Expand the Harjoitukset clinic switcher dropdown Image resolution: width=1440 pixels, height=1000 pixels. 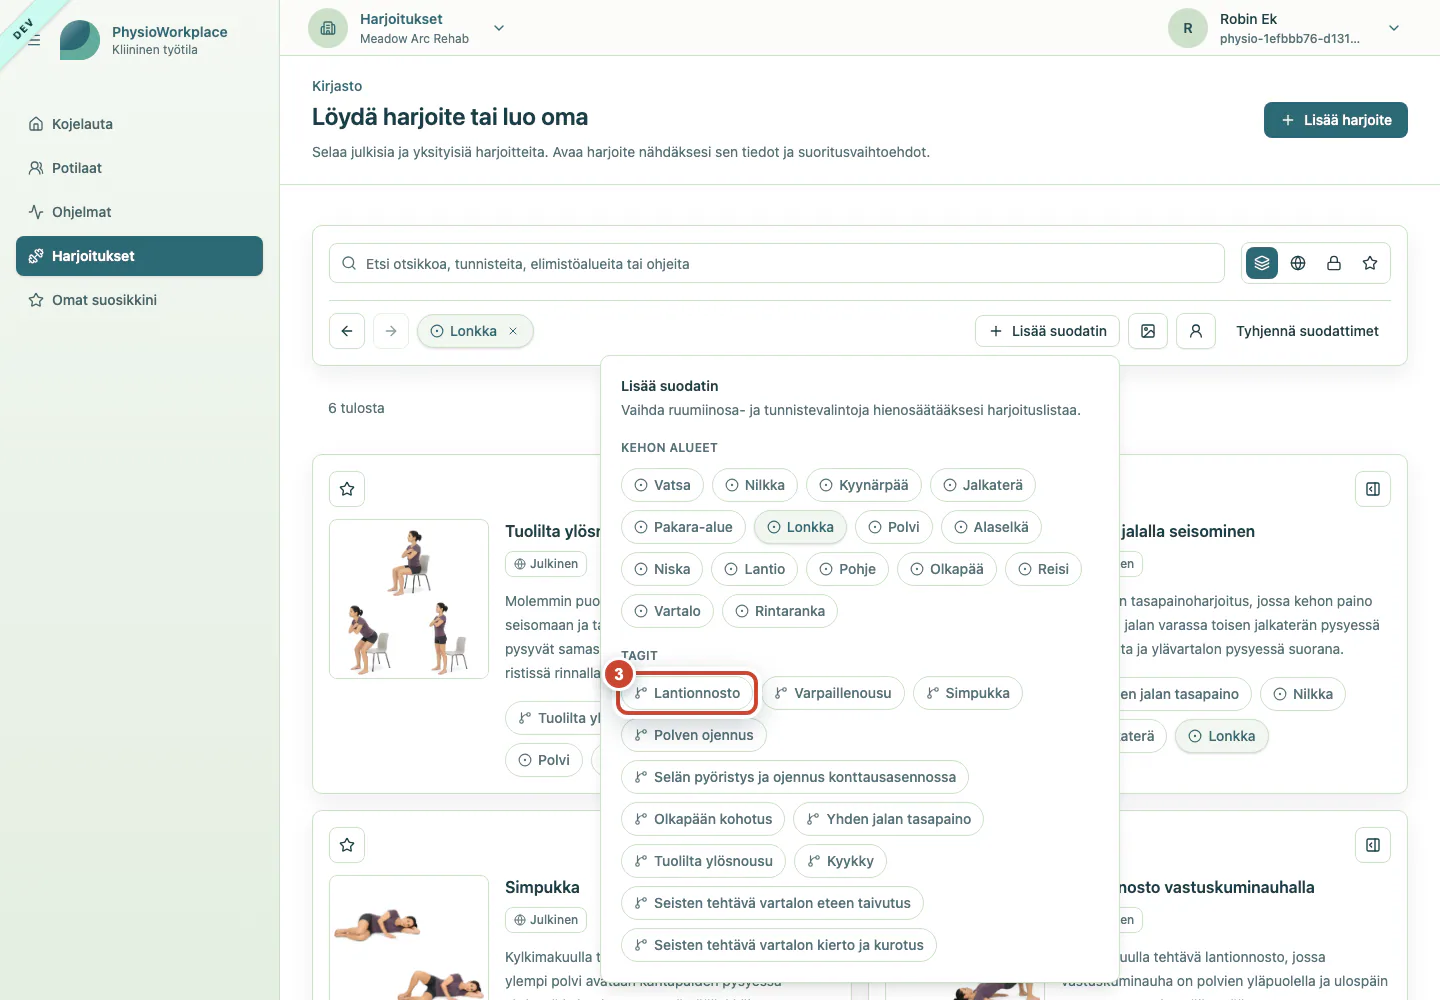499,28
